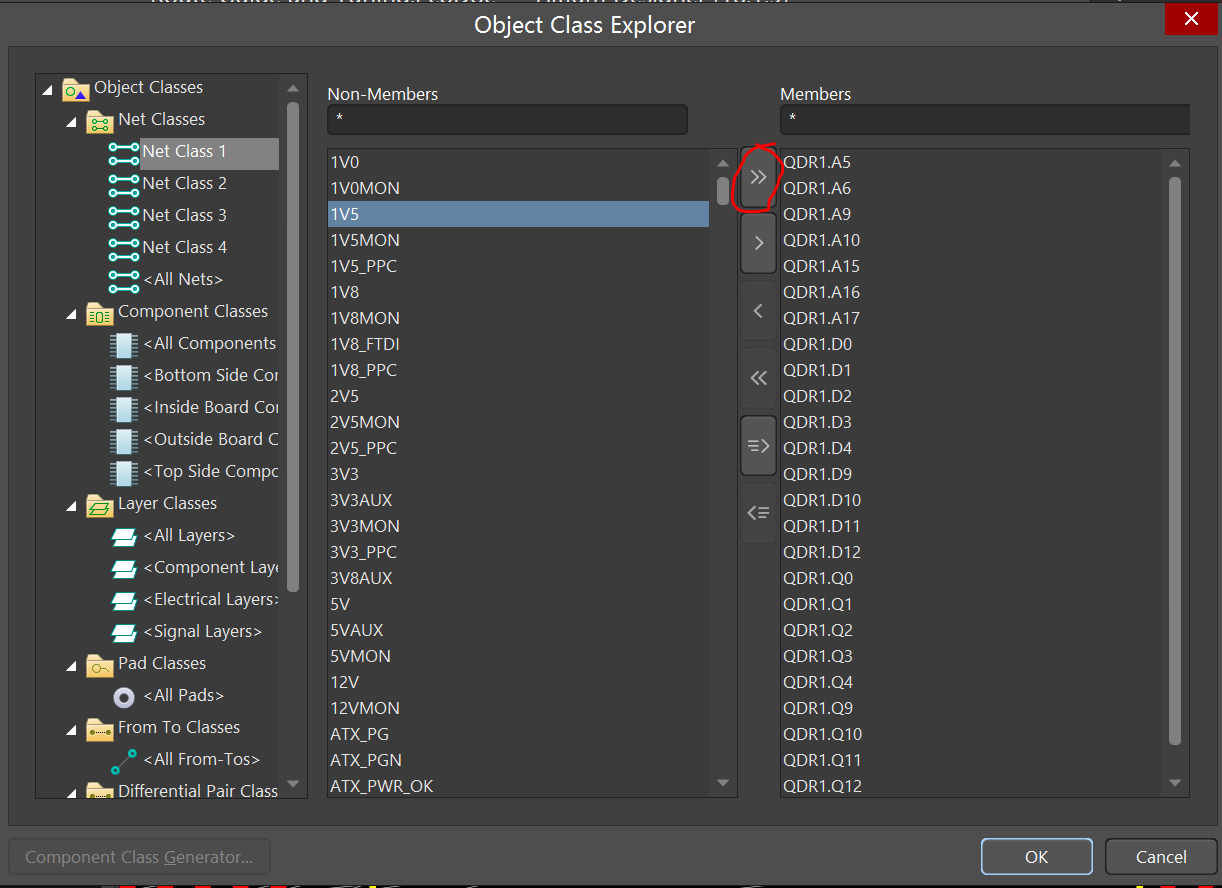
Task: Select <Signal Layers> in the tree
Action: (202, 631)
